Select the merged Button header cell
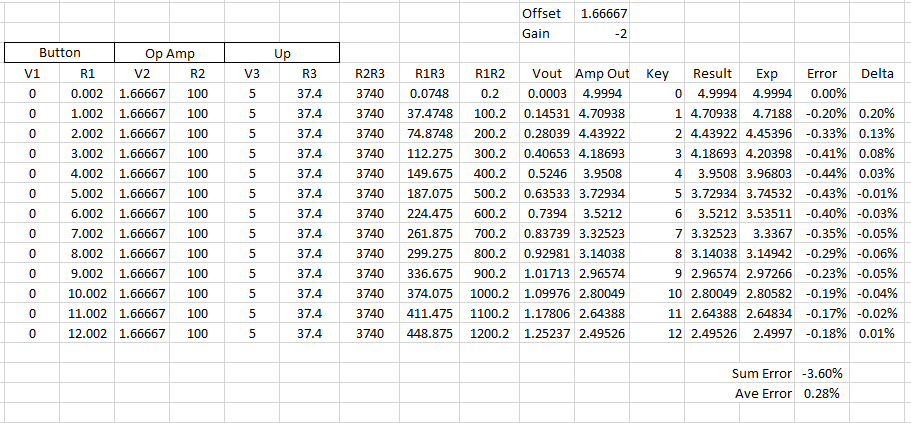Image resolution: width=911 pixels, height=423 pixels. tap(60, 53)
